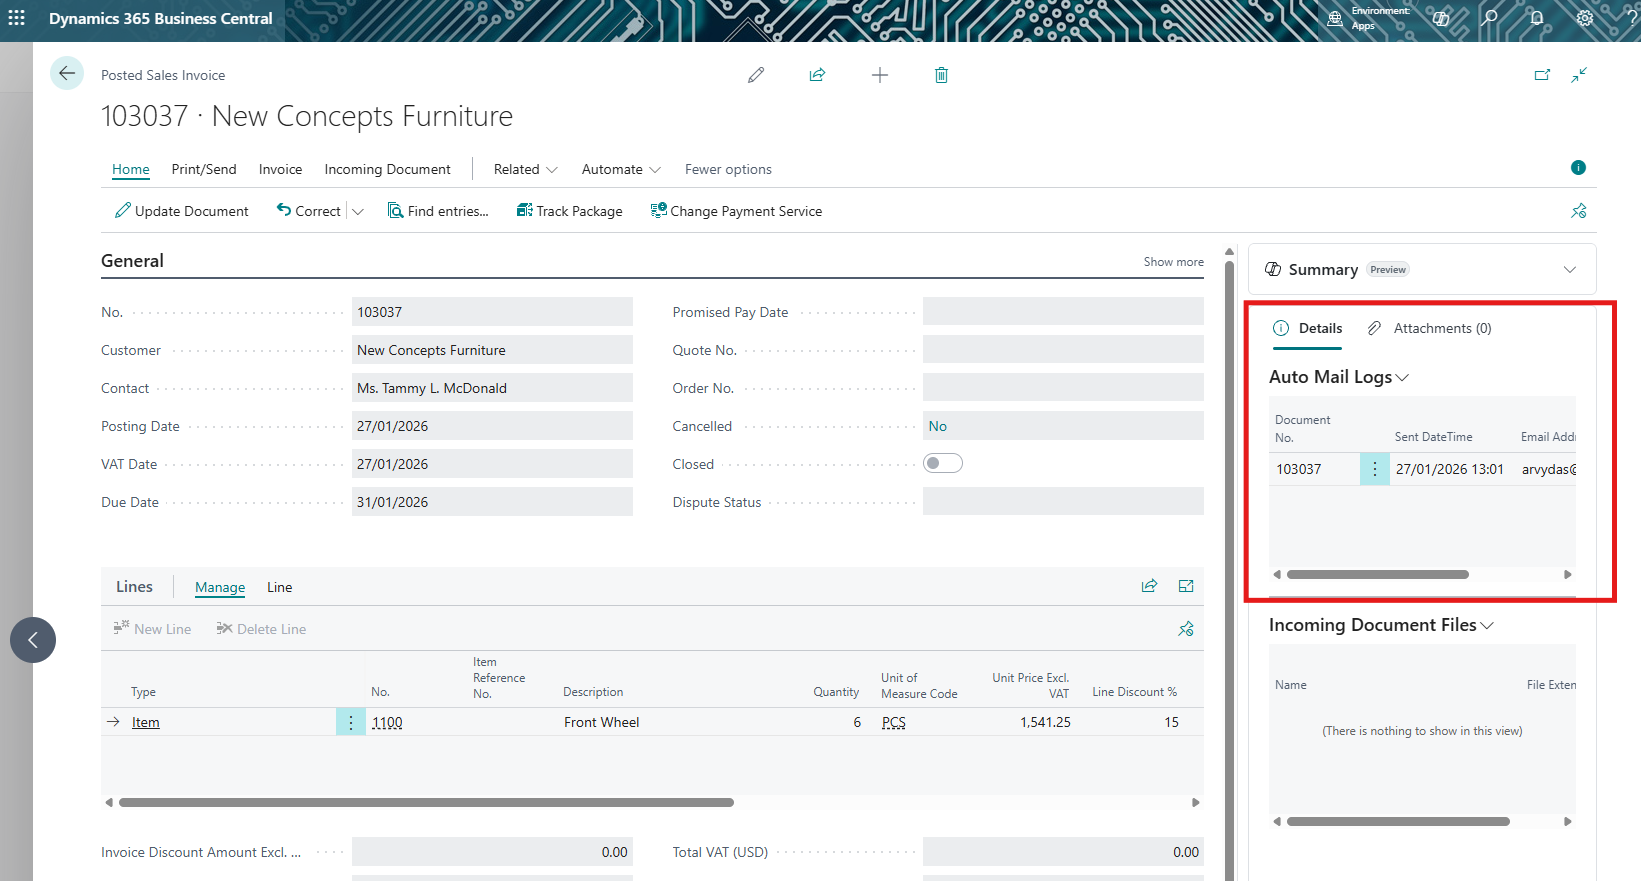Click the Track Package action
The width and height of the screenshot is (1641, 881).
pyautogui.click(x=569, y=211)
